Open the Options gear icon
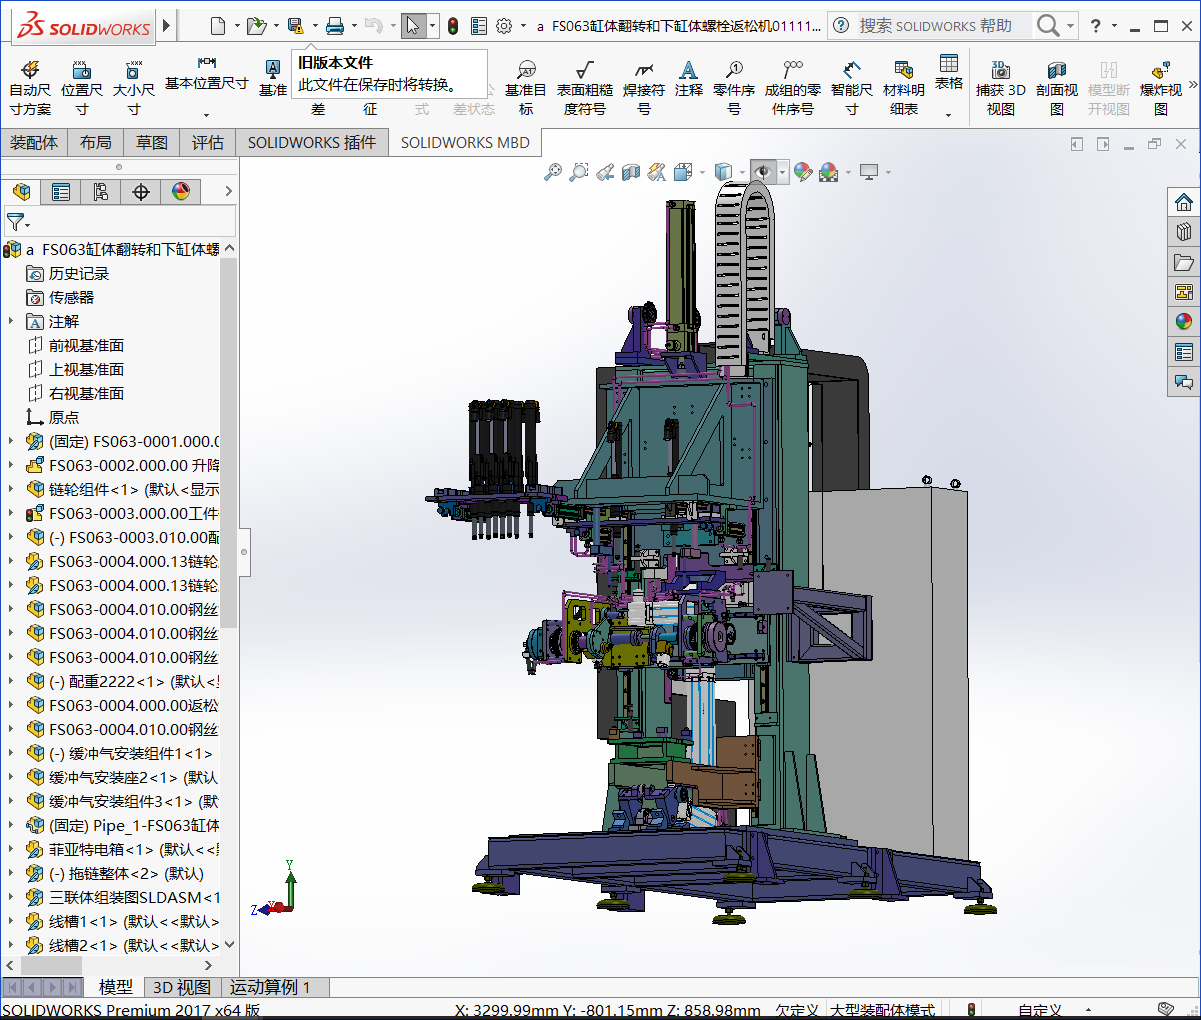1201x1020 pixels. tap(504, 26)
